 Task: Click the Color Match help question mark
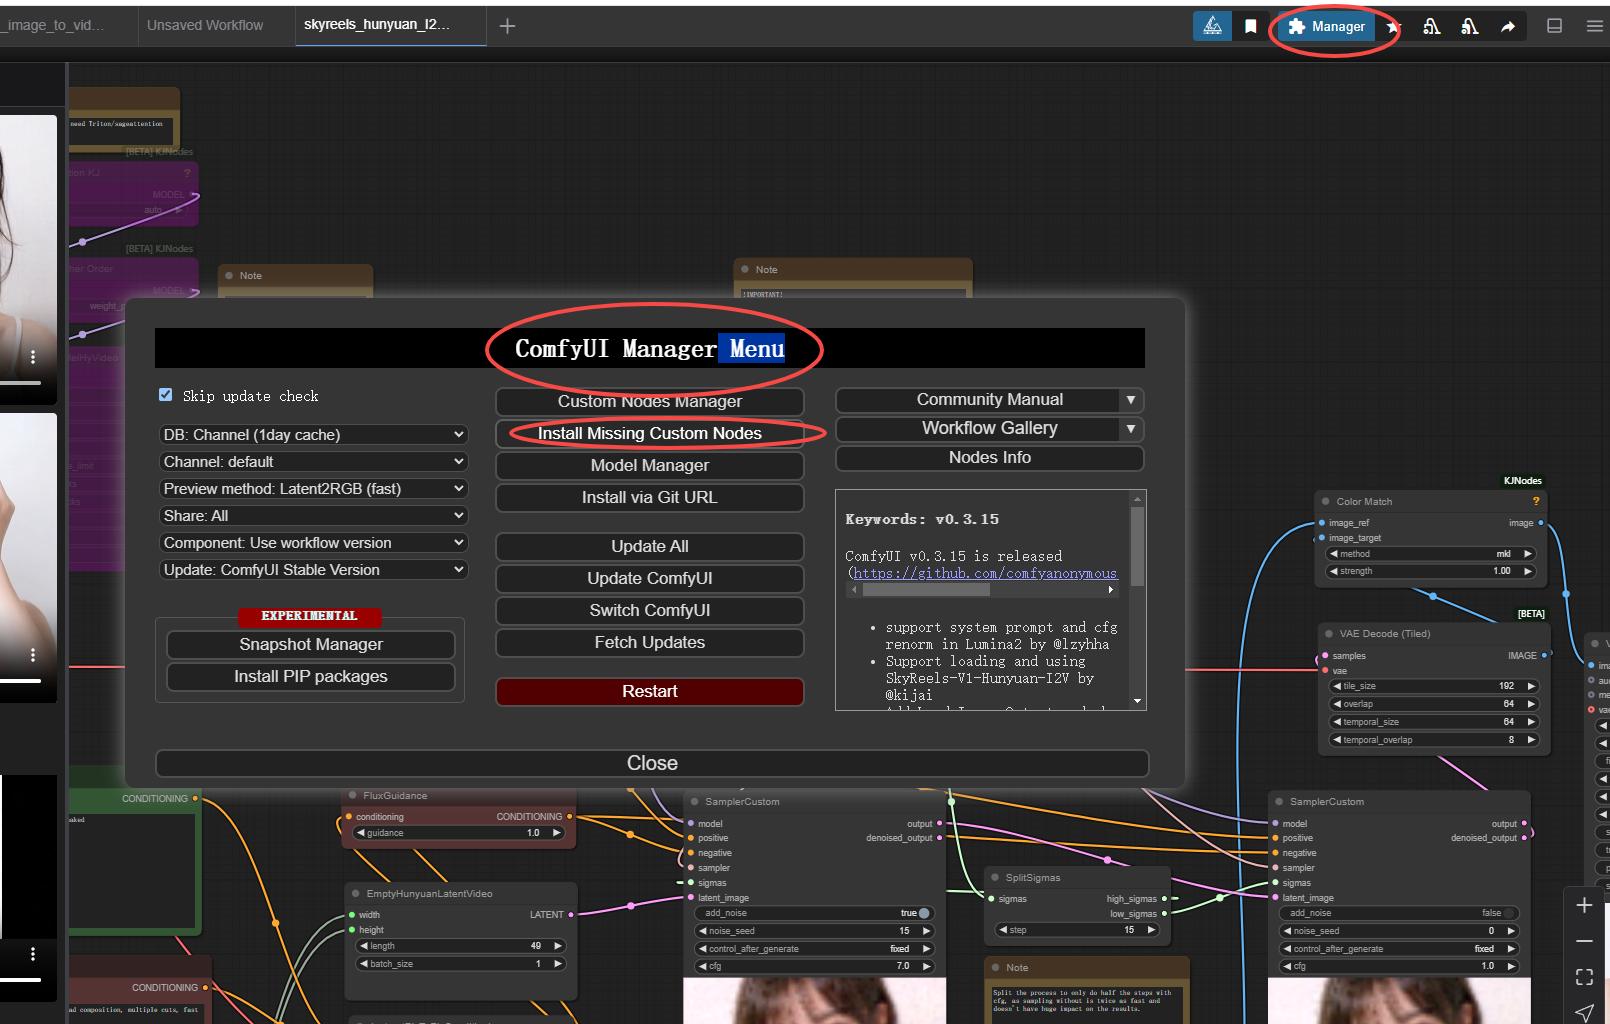pos(1536,501)
